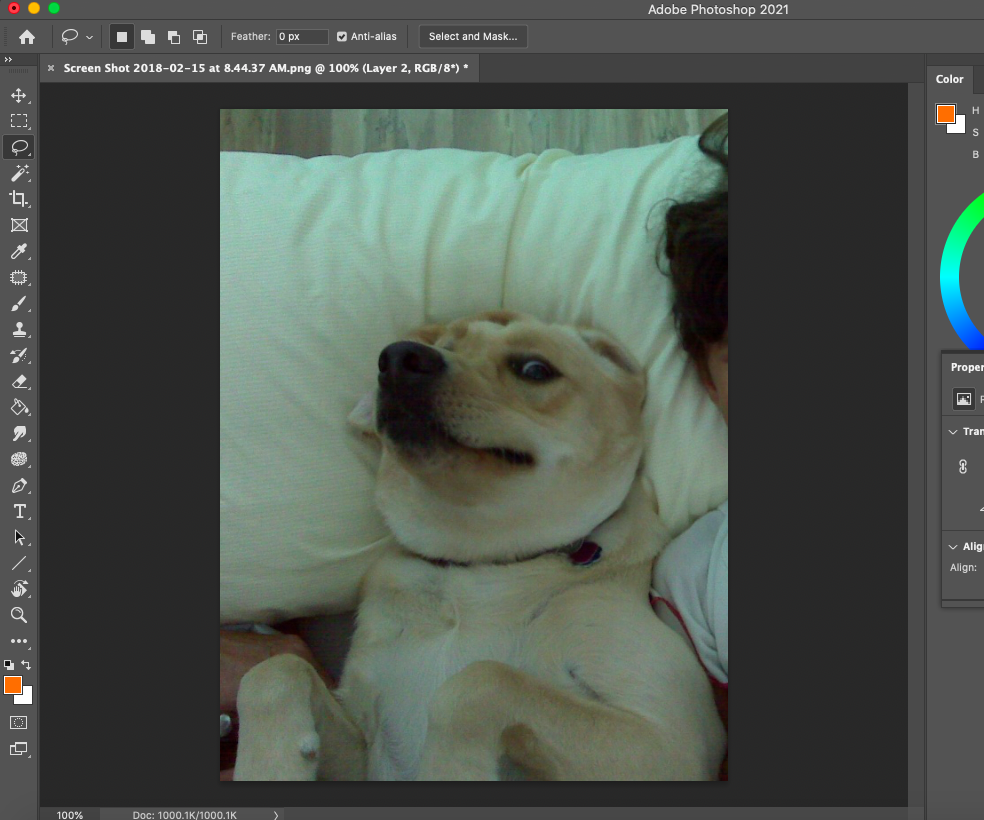Switch to the Color panel tab

click(949, 78)
